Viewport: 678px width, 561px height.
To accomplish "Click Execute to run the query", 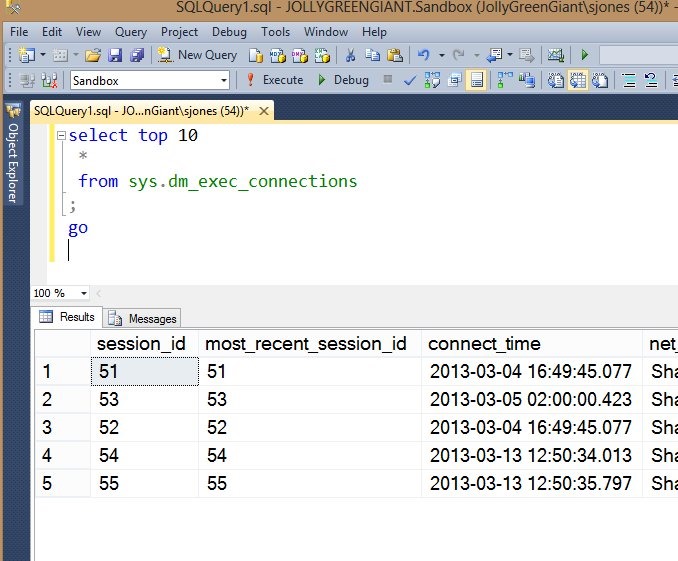I will point(274,80).
